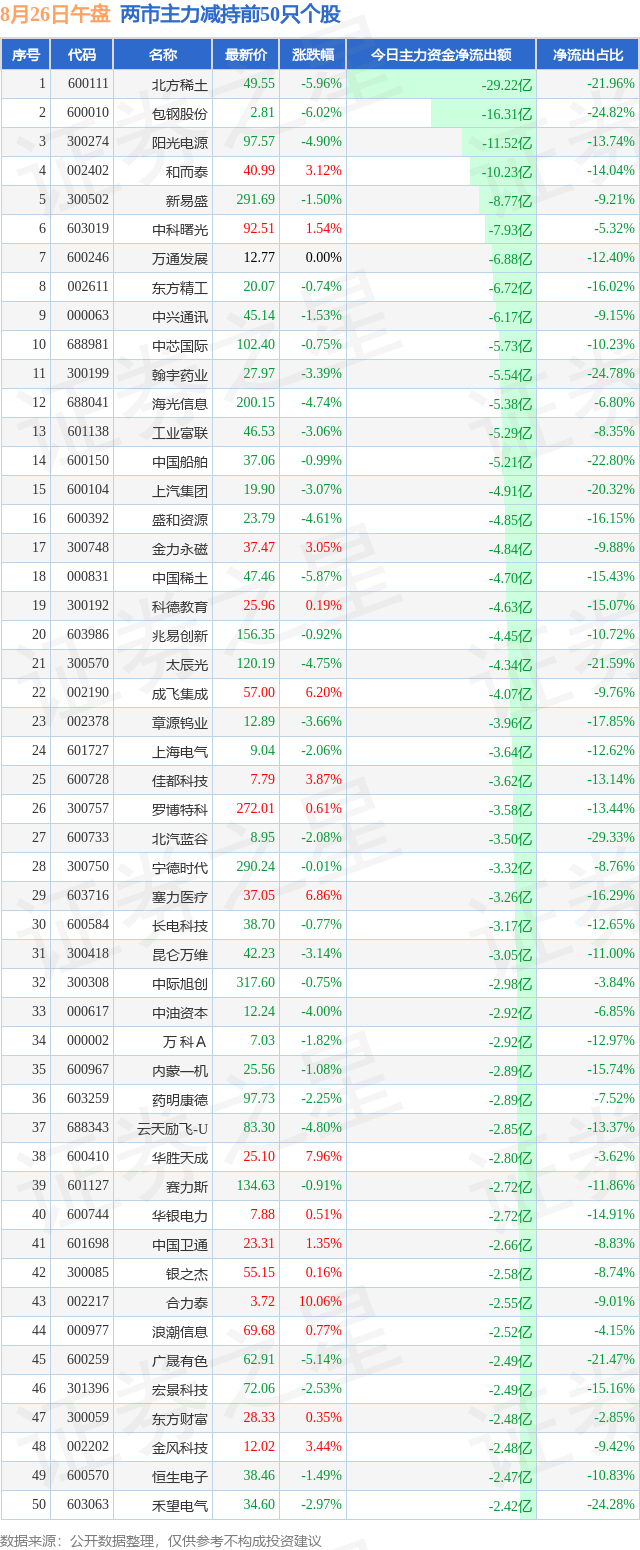Click stock name 中油资本
Image resolution: width=640 pixels, height=1550 pixels.
point(180,1012)
